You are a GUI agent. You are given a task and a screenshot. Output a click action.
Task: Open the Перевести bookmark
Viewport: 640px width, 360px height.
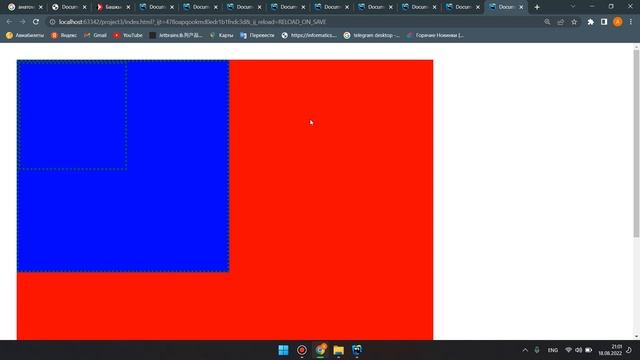258,36
